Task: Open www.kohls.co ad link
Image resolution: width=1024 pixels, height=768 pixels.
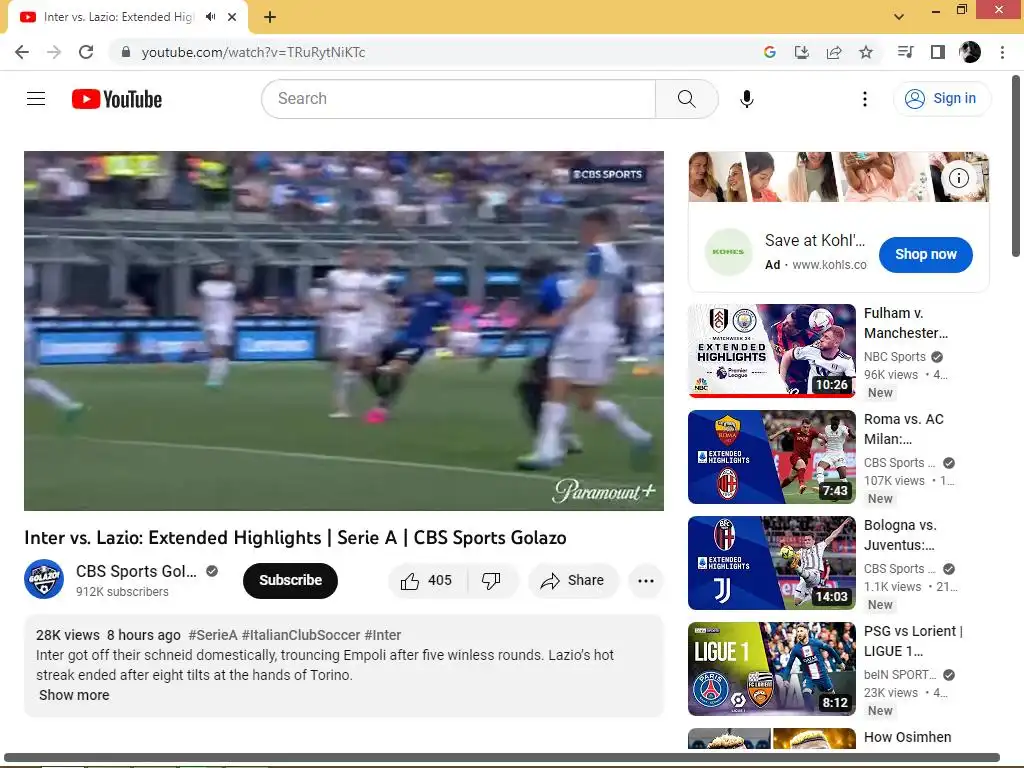Action: click(829, 264)
